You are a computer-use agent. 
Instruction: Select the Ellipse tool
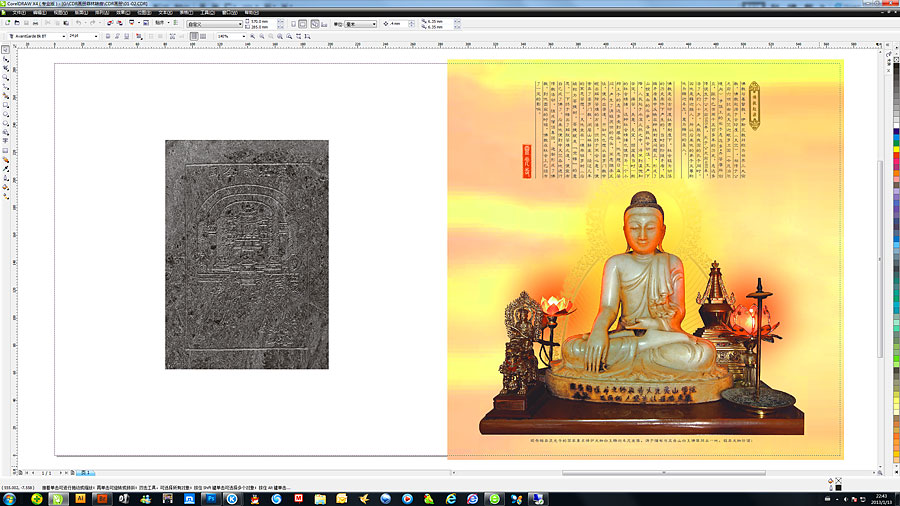[6, 113]
